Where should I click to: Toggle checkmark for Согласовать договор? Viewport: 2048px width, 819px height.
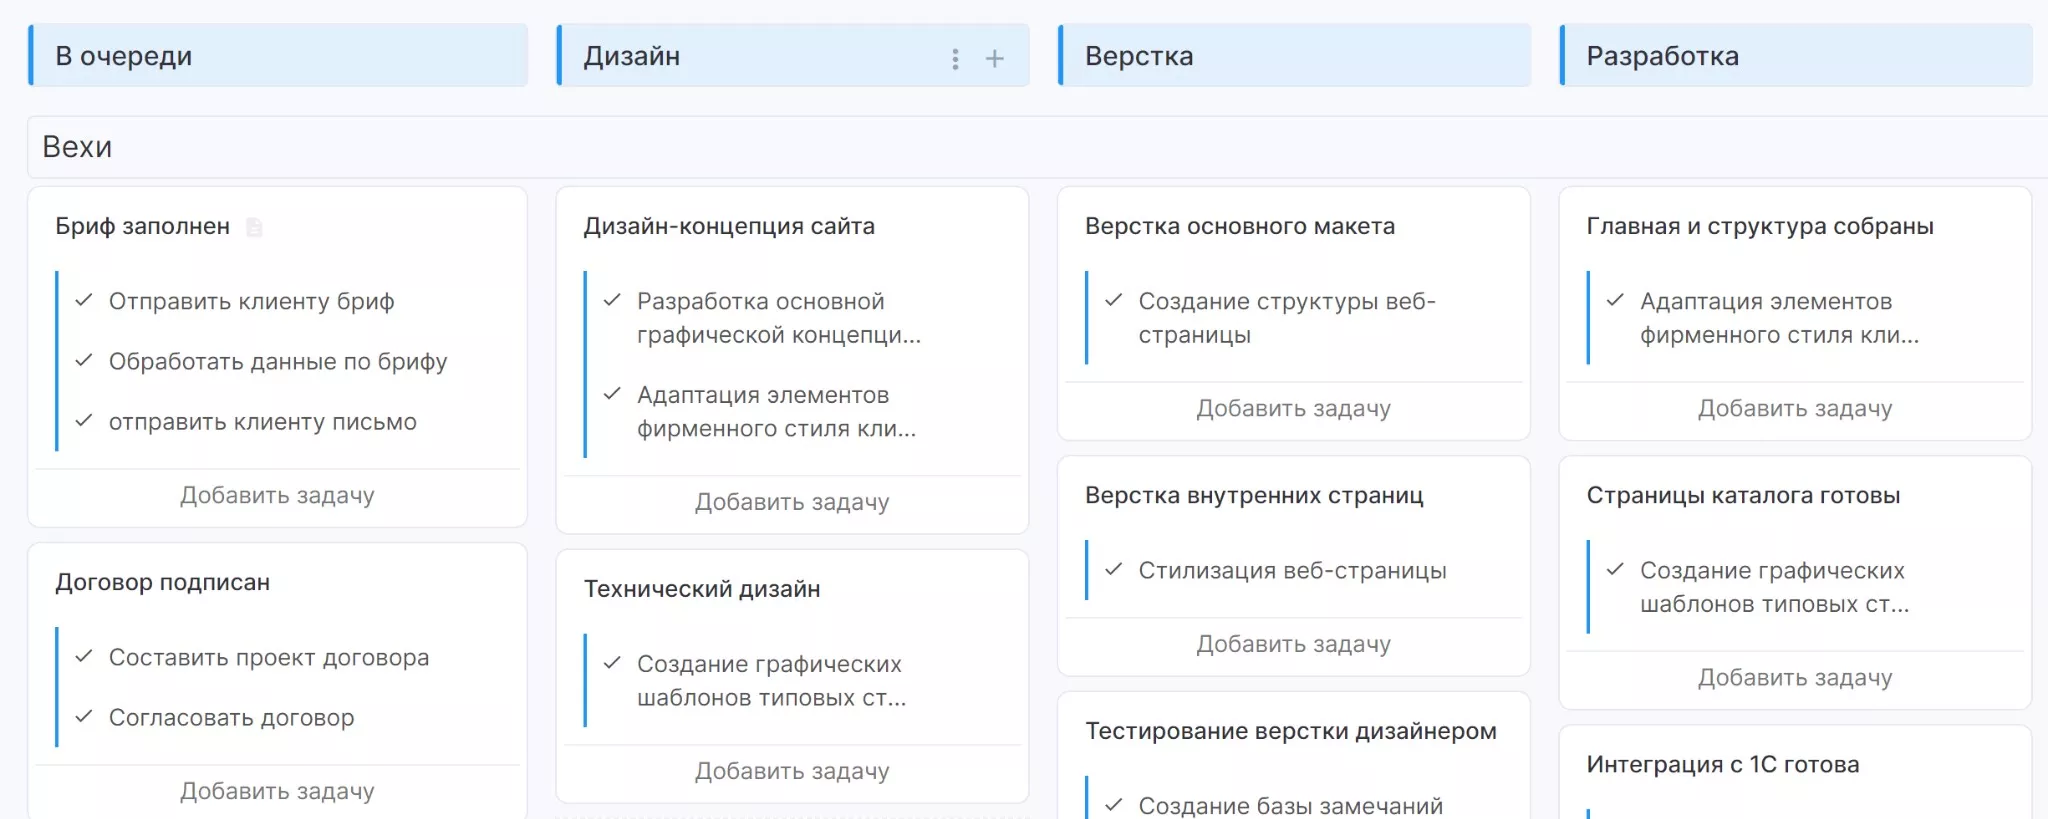tap(85, 717)
